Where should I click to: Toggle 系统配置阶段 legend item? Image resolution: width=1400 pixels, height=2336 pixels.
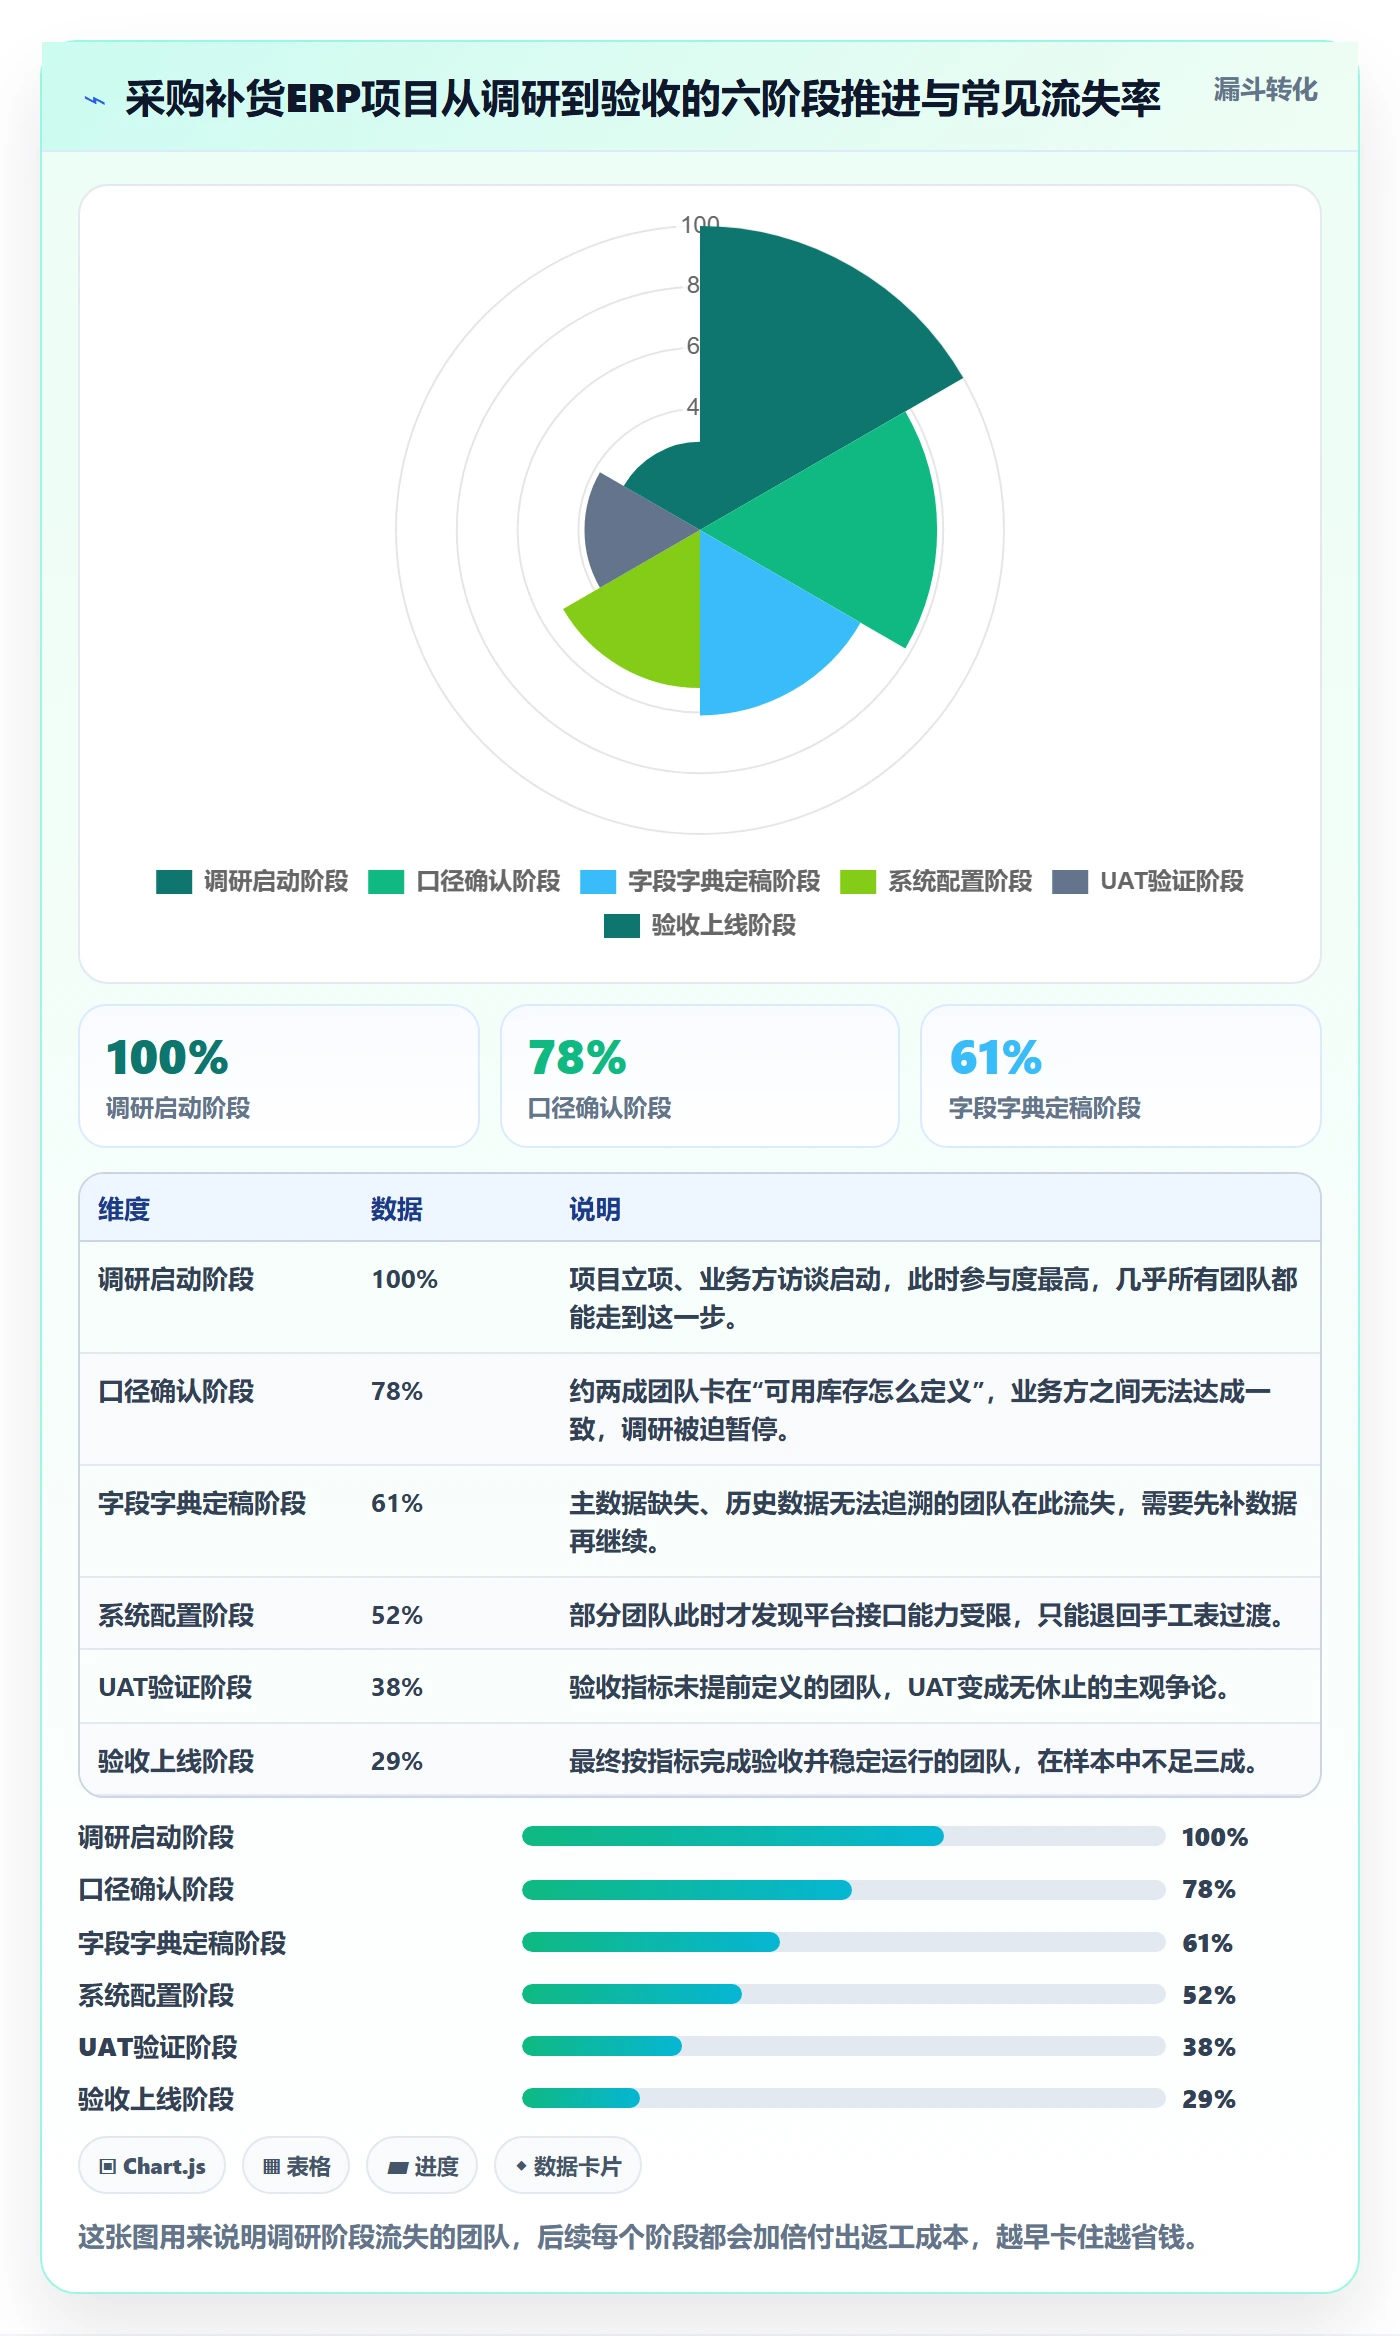tap(936, 882)
